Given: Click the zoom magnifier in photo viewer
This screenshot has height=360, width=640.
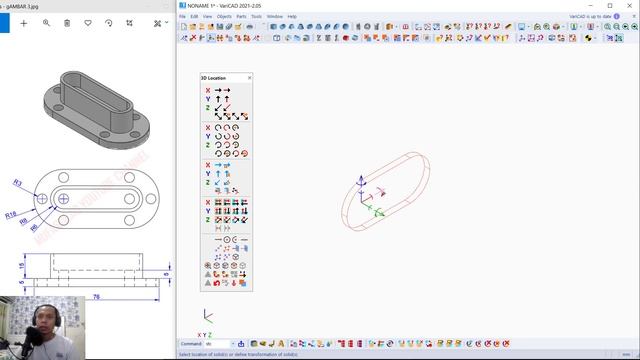Looking at the screenshot, I should click(46, 23).
